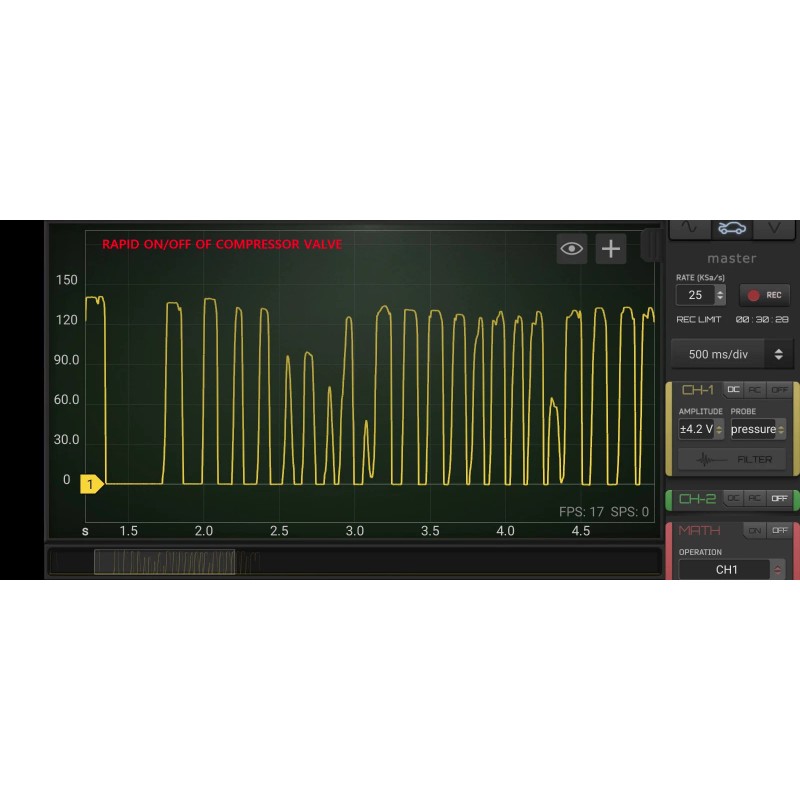The image size is (800, 800).
Task: Enable DC coupling on CH-2
Action: [x=733, y=498]
